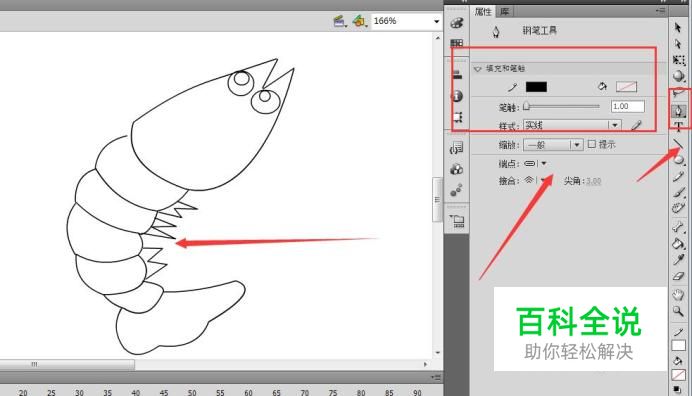Open the Align panel icon
Viewport: 692px width, 396px height.
pos(457,74)
